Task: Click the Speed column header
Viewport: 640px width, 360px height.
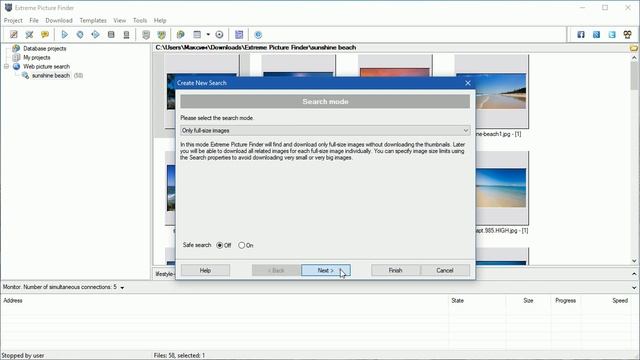Action: (x=620, y=300)
